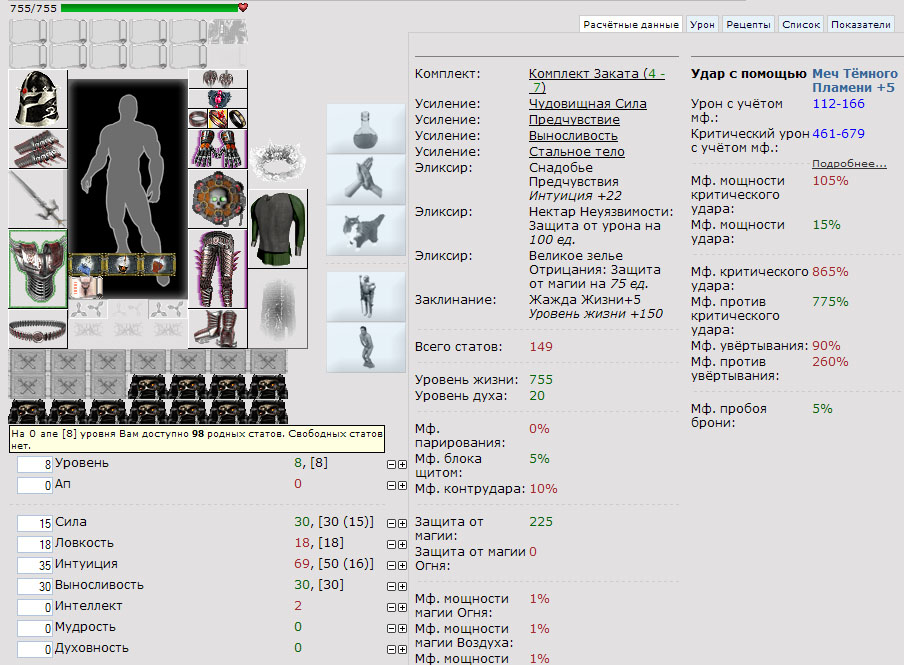
Task: Click the Ловкость value input field
Action: (35, 544)
